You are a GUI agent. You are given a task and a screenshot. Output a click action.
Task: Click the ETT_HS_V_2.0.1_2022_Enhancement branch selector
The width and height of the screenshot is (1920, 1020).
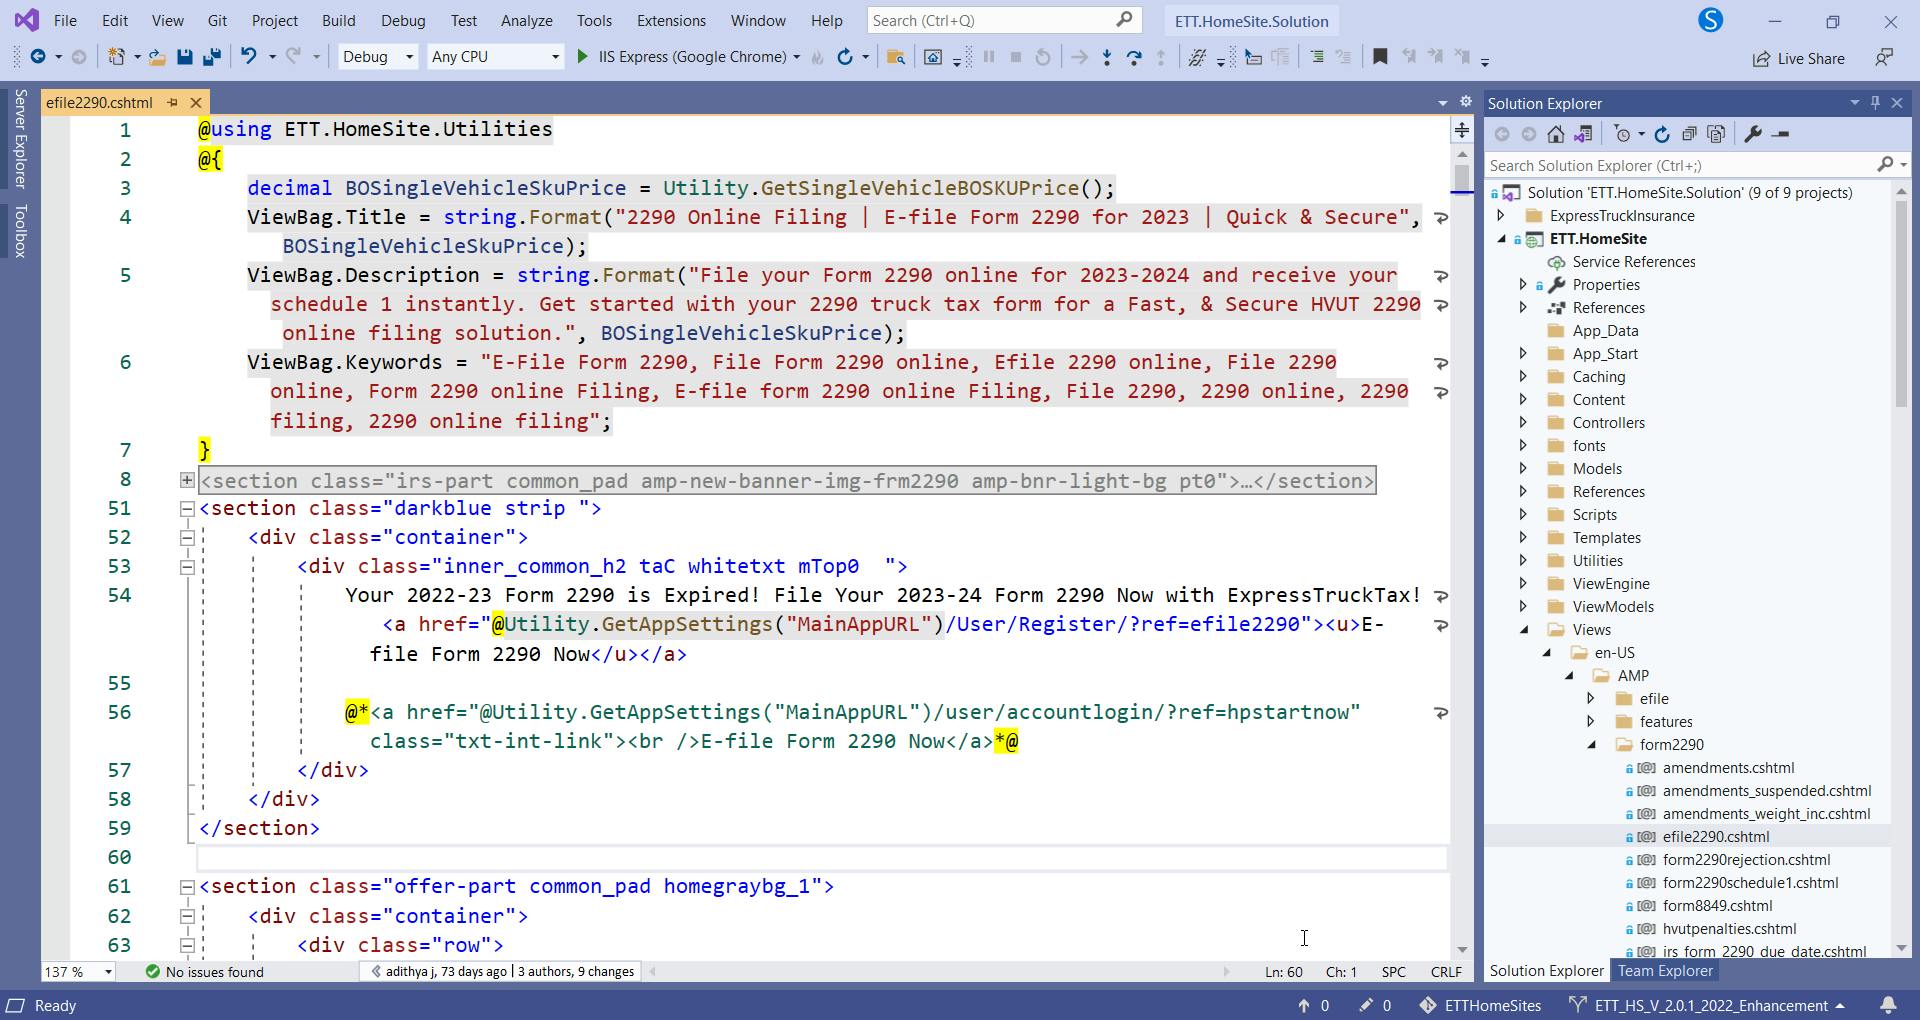pos(1705,1005)
